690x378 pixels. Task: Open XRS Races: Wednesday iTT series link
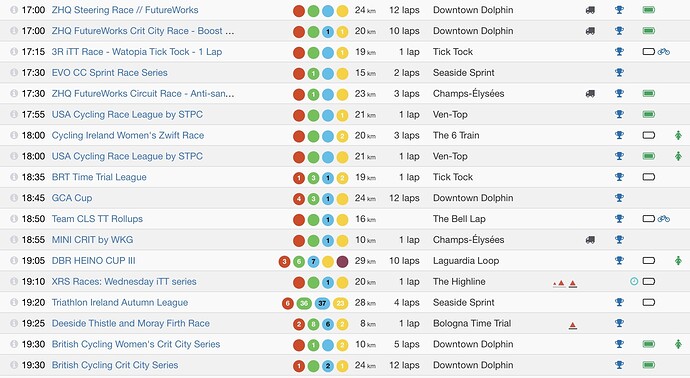pyautogui.click(x=124, y=282)
